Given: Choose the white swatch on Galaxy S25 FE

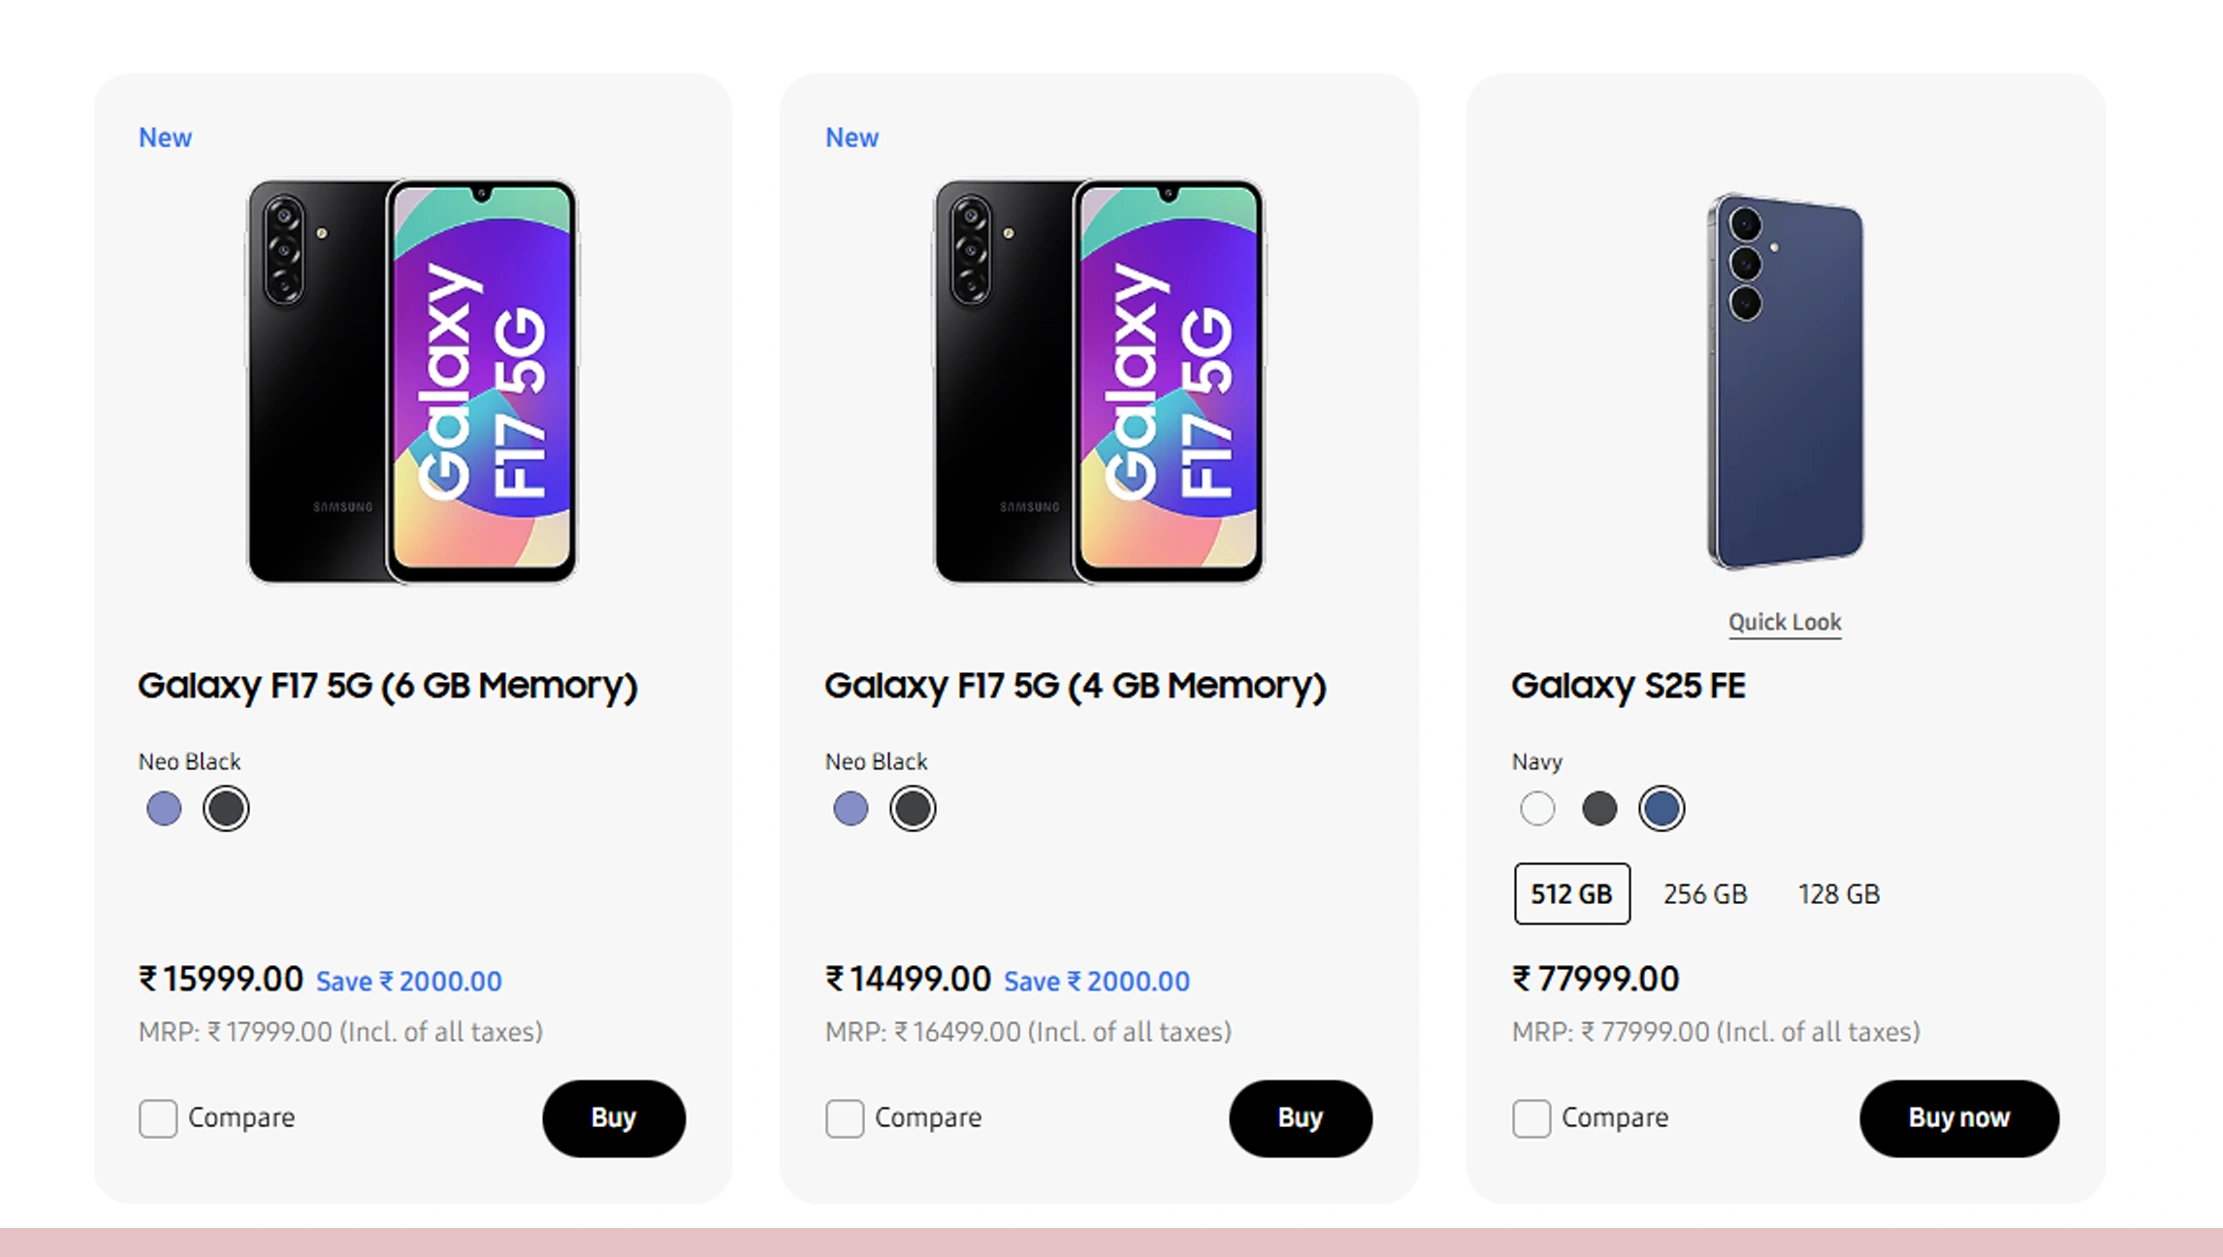Looking at the screenshot, I should click(1537, 807).
